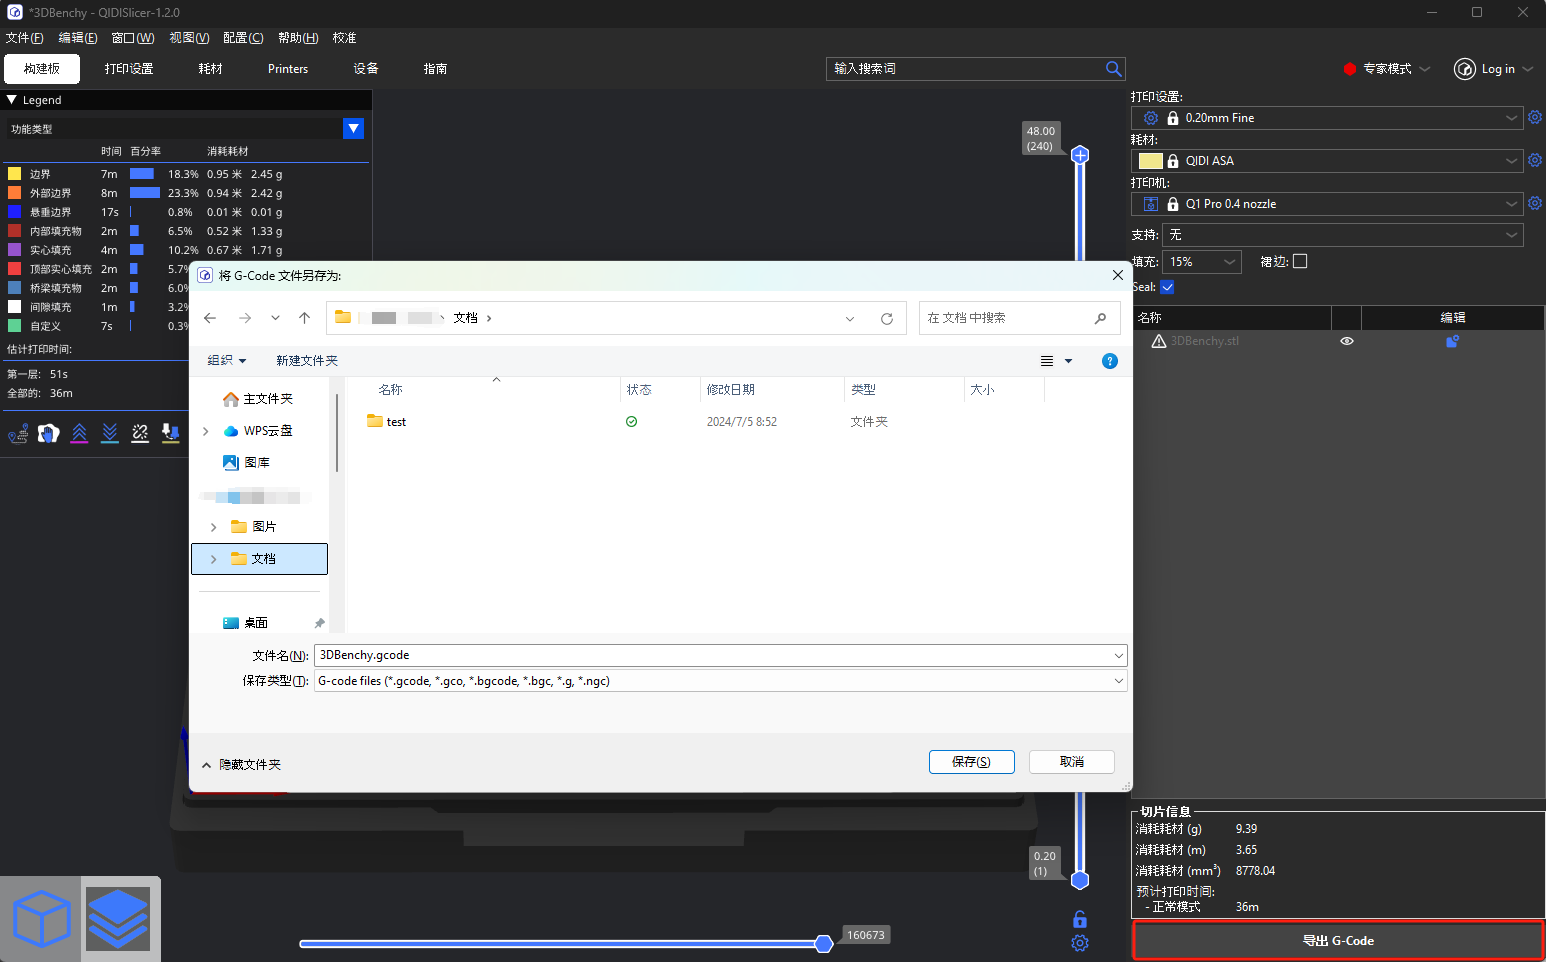
Task: Open print settings gear beside 0.20mm Fine
Action: click(1535, 118)
